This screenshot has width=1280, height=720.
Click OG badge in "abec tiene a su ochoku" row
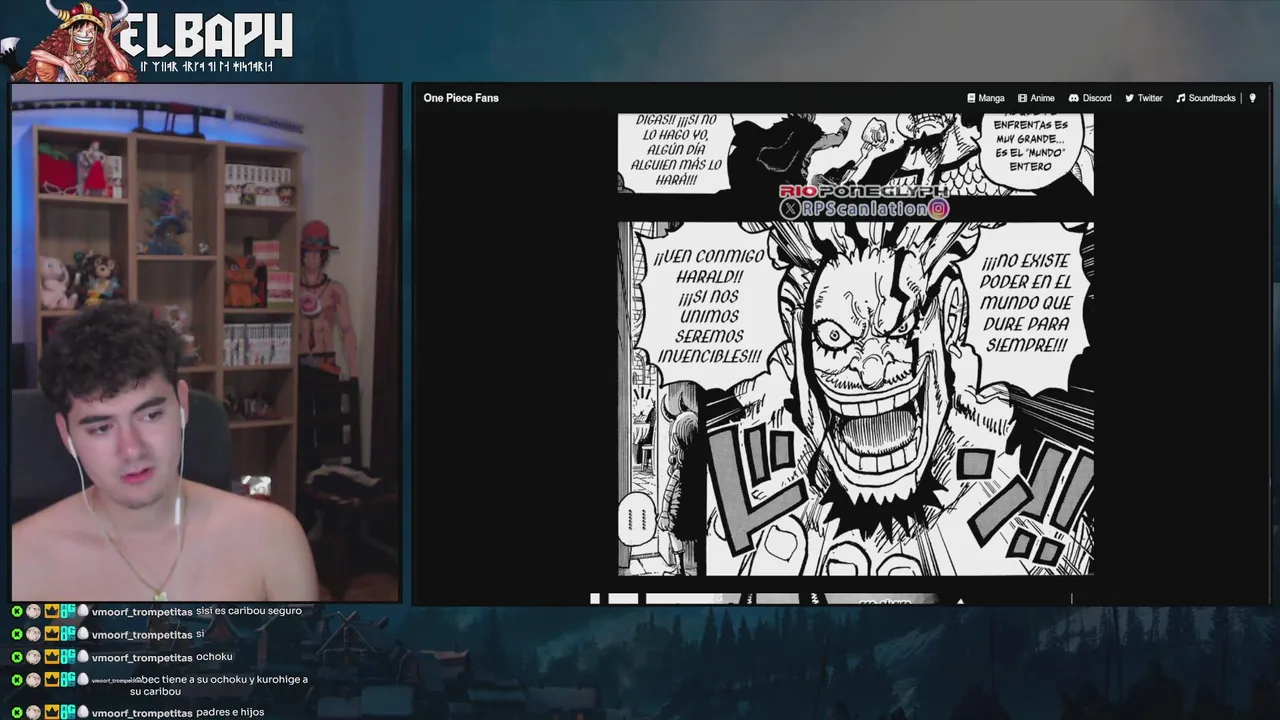point(68,680)
